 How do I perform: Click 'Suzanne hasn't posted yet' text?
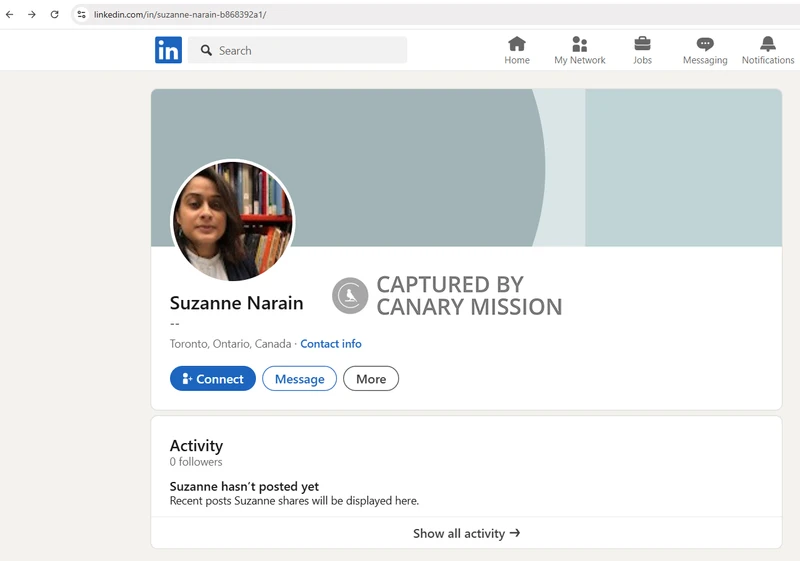tap(244, 487)
